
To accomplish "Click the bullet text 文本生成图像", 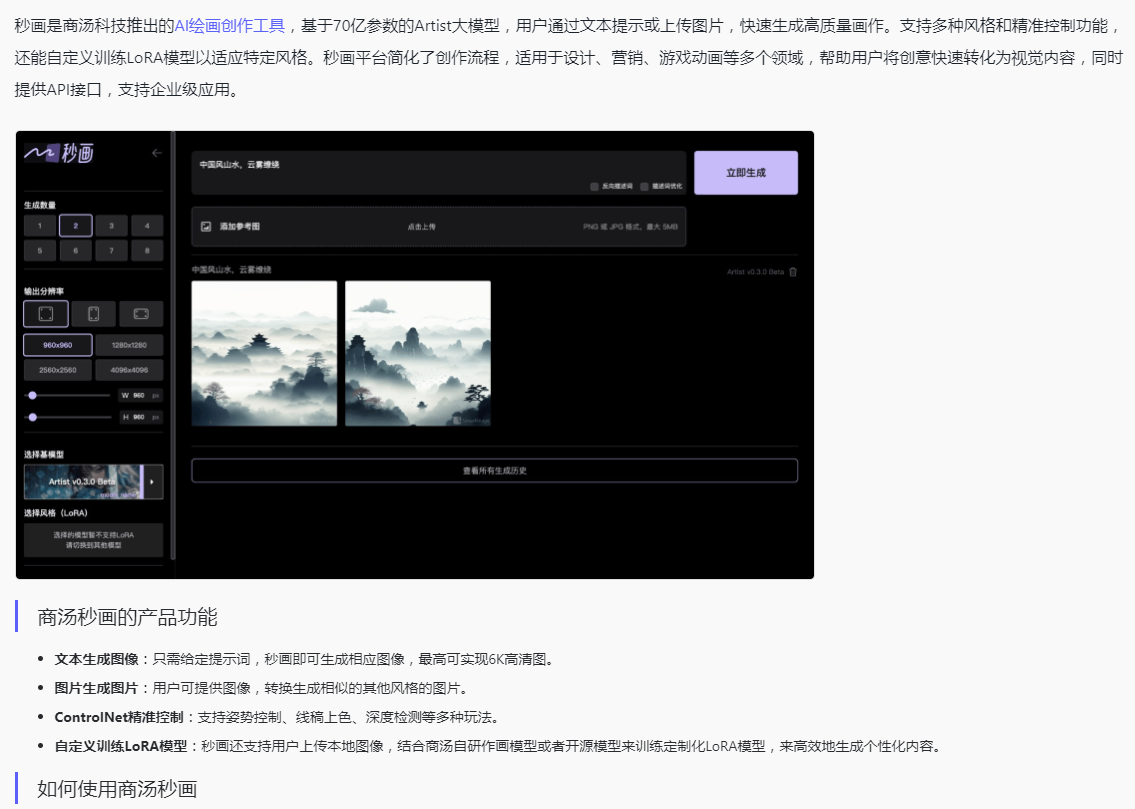I will coord(96,659).
